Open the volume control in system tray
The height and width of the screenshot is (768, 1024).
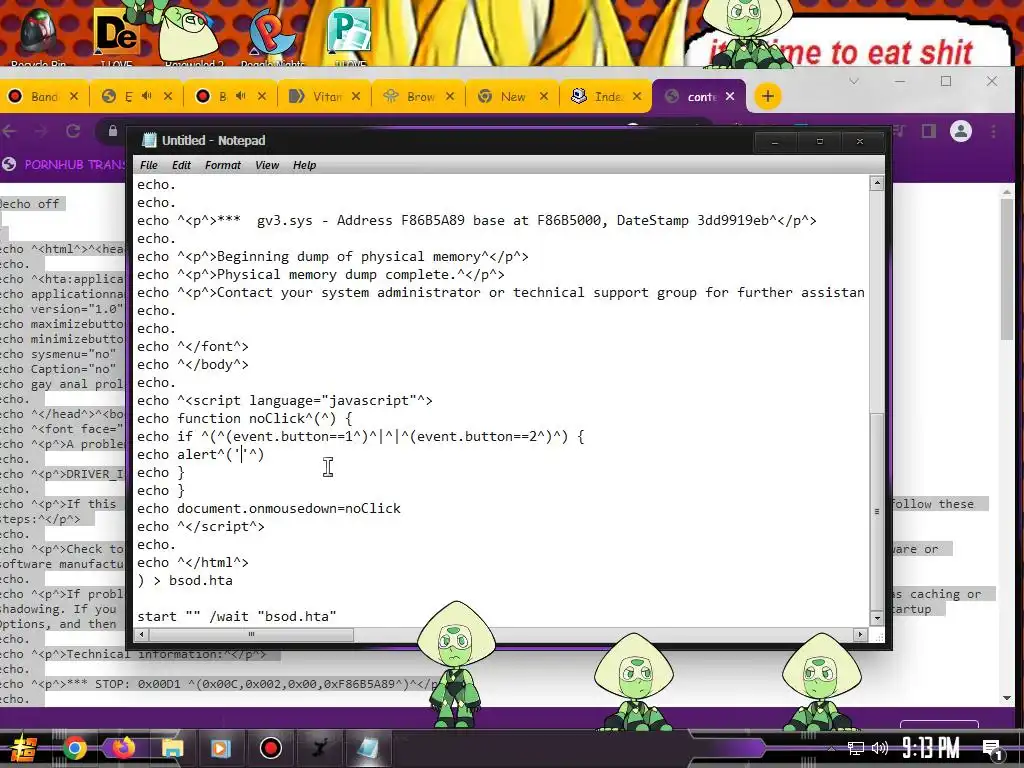point(880,748)
